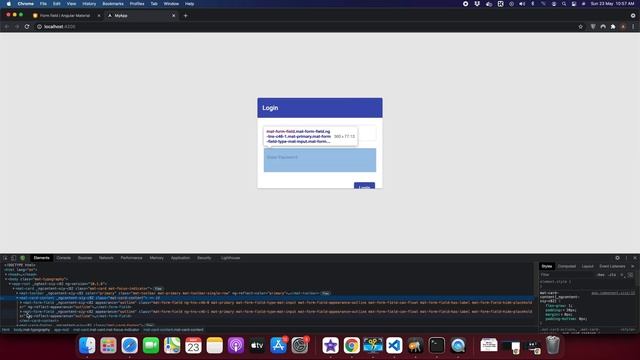Screen dimensions: 640x360
Task: Reload the page with the refresh icon
Action: (27, 27)
